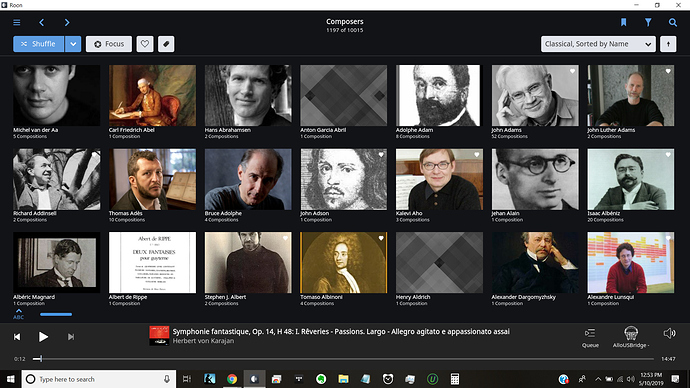Click the tag icon button
The width and height of the screenshot is (690, 388).
166,44
